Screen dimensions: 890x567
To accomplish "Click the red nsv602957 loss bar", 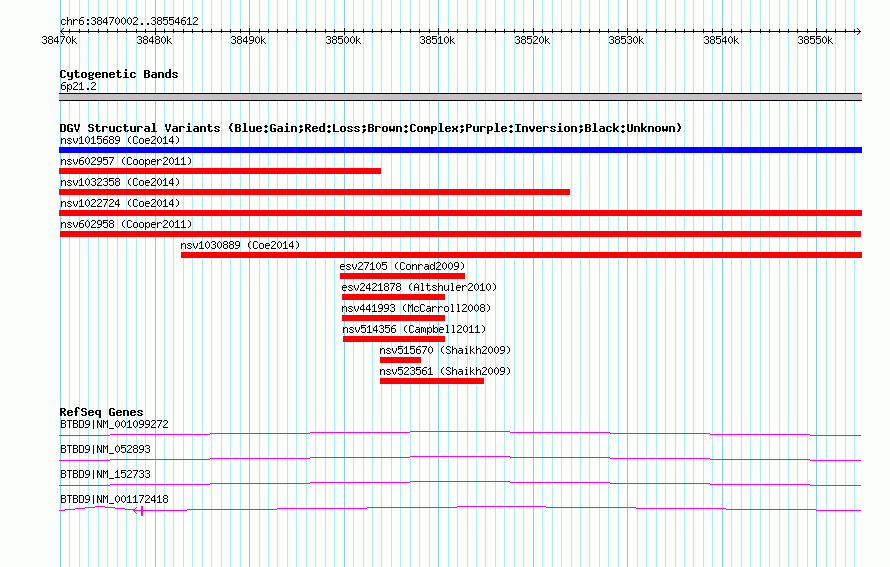I will click(x=220, y=171).
